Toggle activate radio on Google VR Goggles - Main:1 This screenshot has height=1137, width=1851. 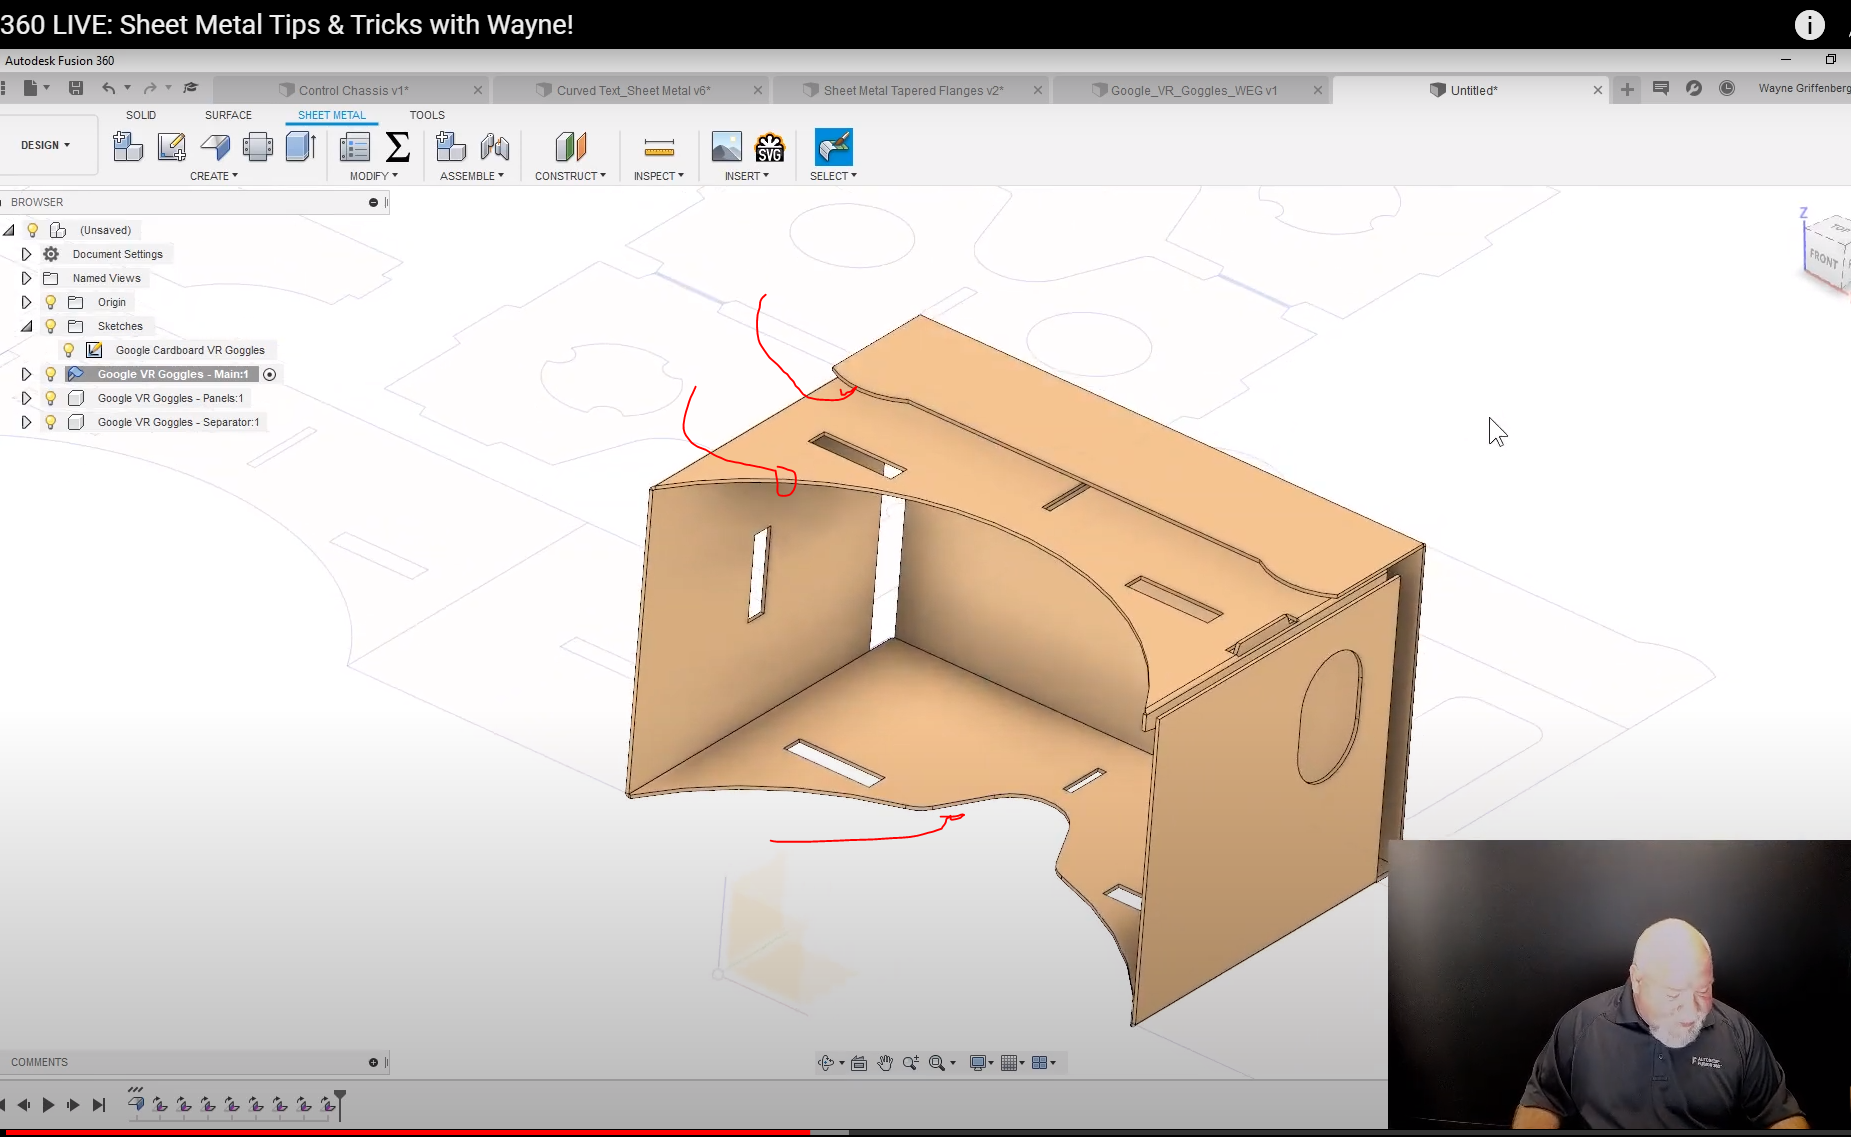pos(269,374)
